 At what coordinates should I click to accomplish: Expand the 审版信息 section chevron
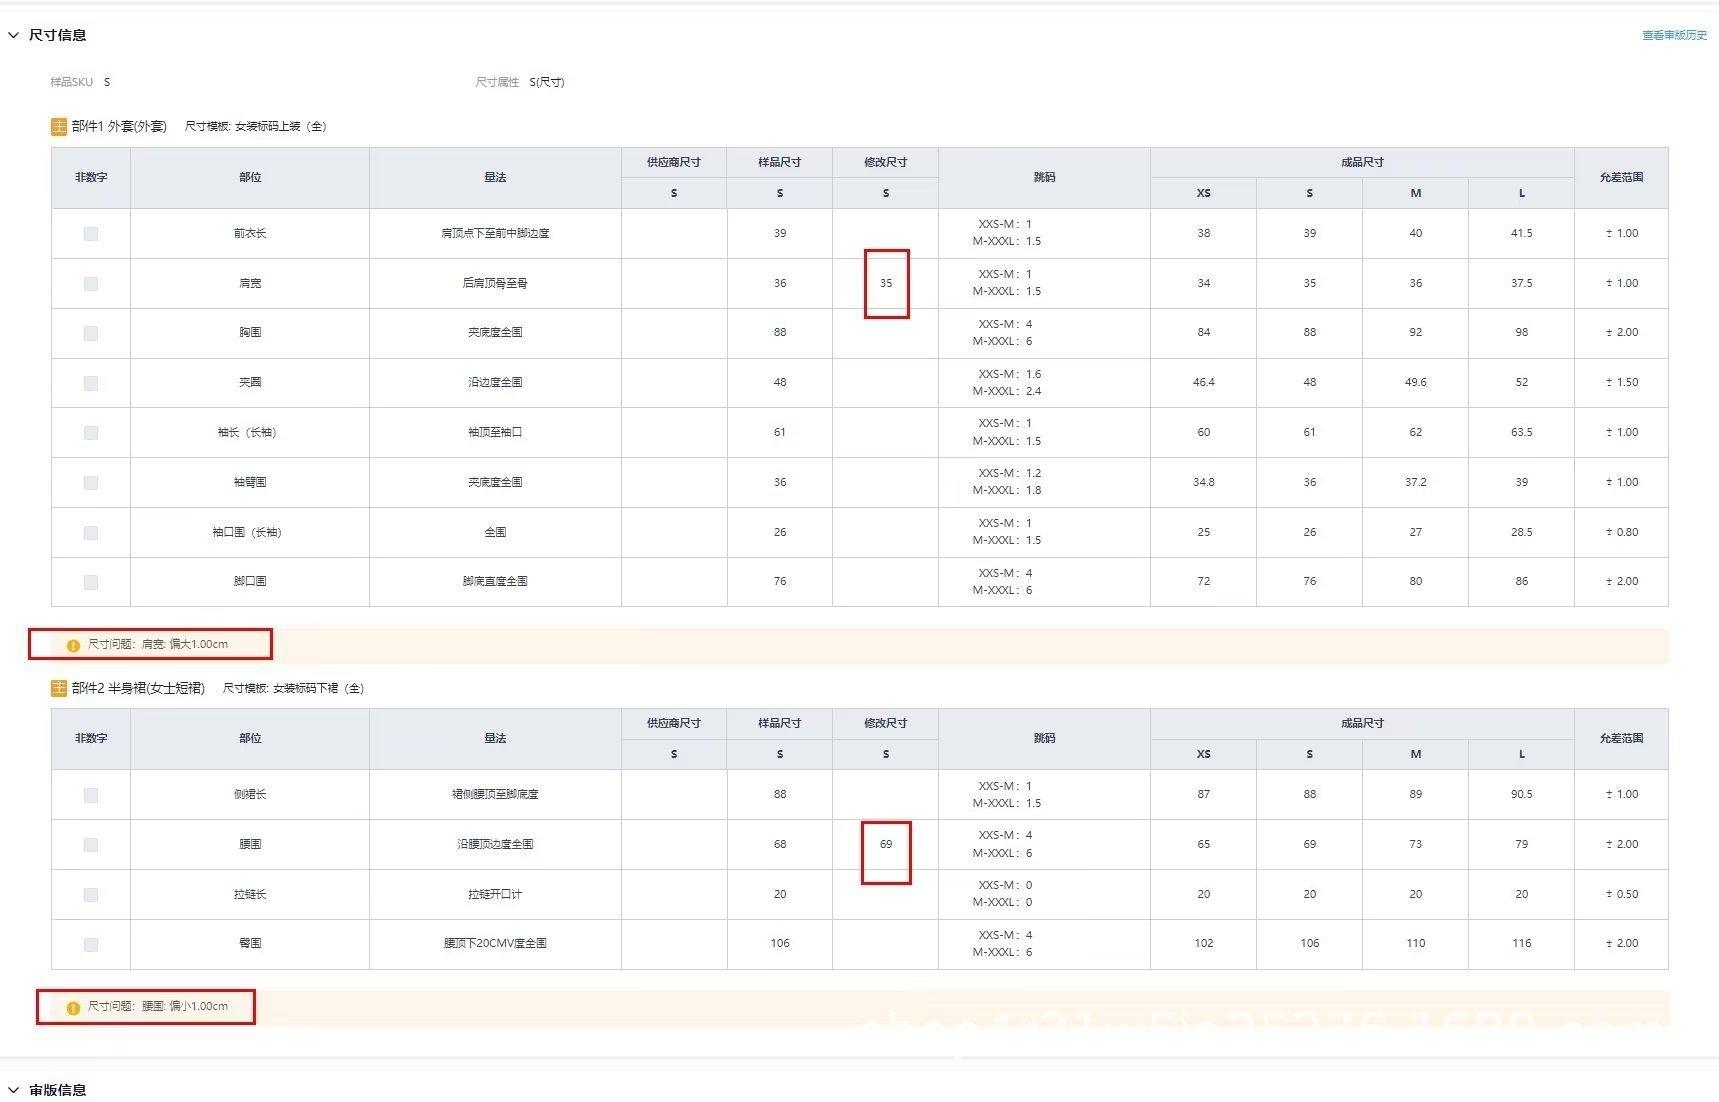click(x=14, y=1090)
